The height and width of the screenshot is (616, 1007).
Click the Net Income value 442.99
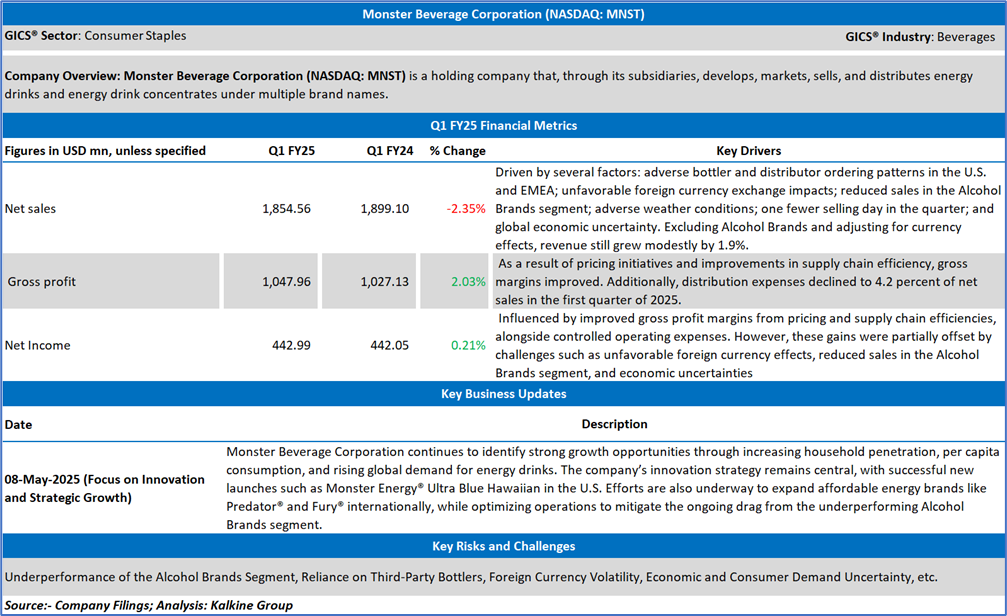point(291,346)
